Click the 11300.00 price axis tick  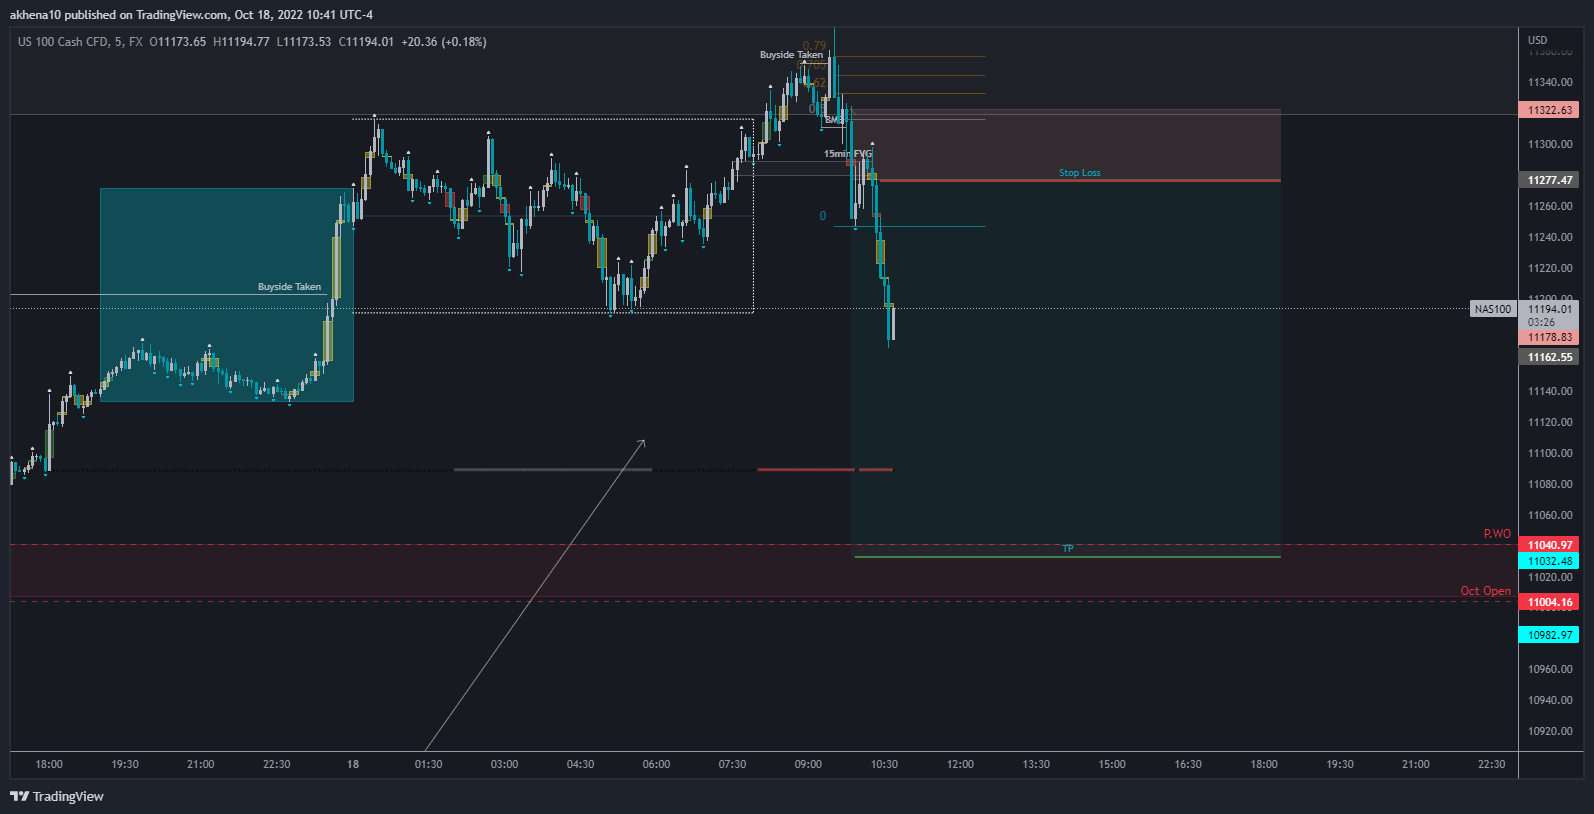pos(1550,144)
